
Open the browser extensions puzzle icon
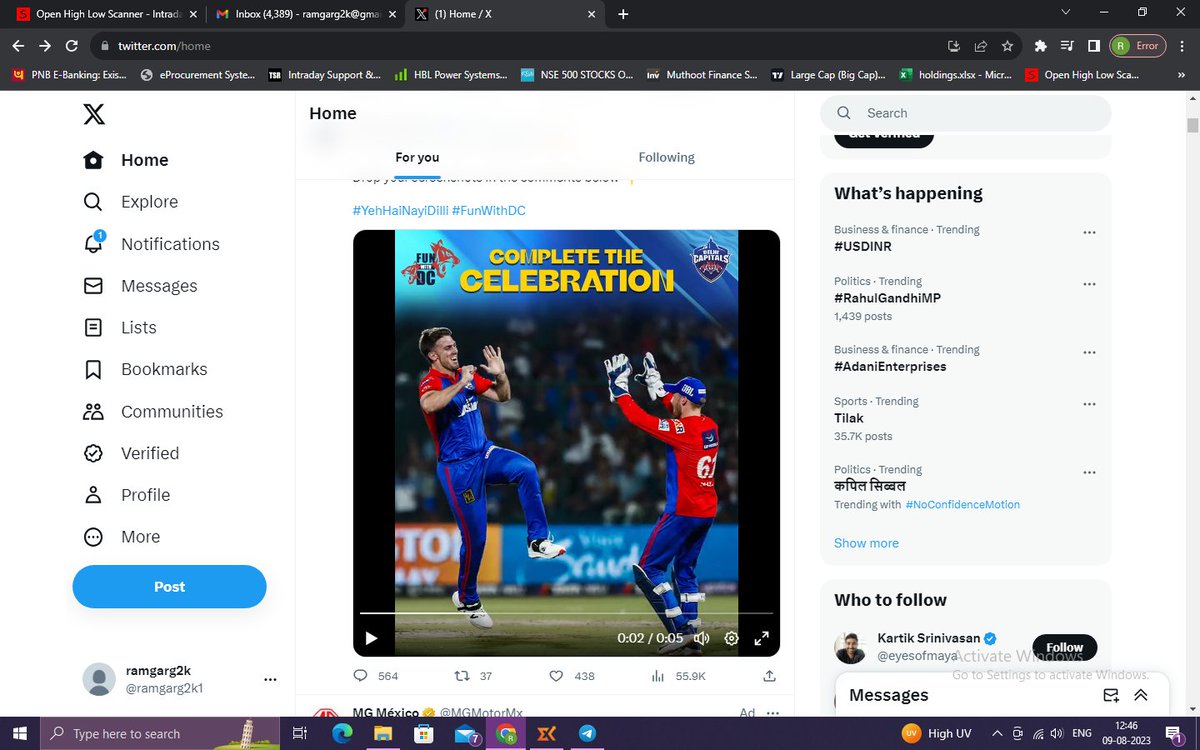(1040, 46)
